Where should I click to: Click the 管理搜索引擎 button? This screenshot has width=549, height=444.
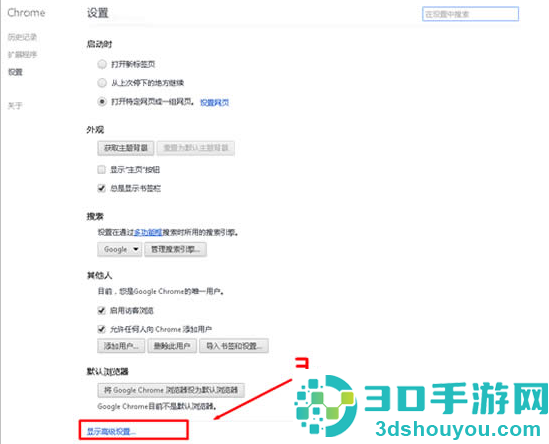click(x=175, y=250)
